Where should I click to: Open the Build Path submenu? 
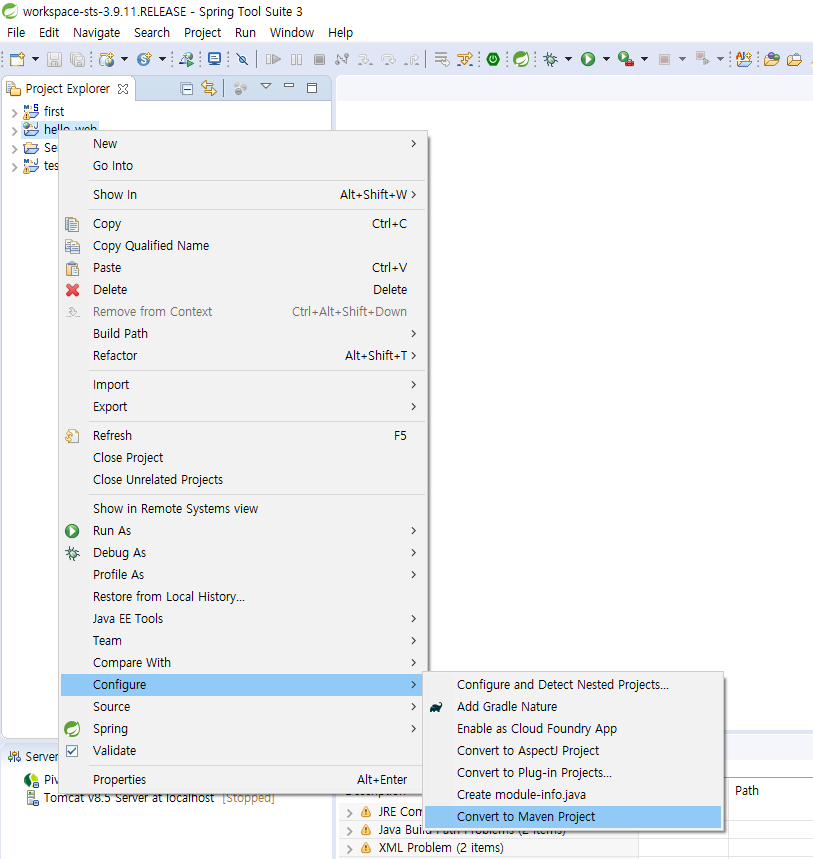pyautogui.click(x=120, y=334)
